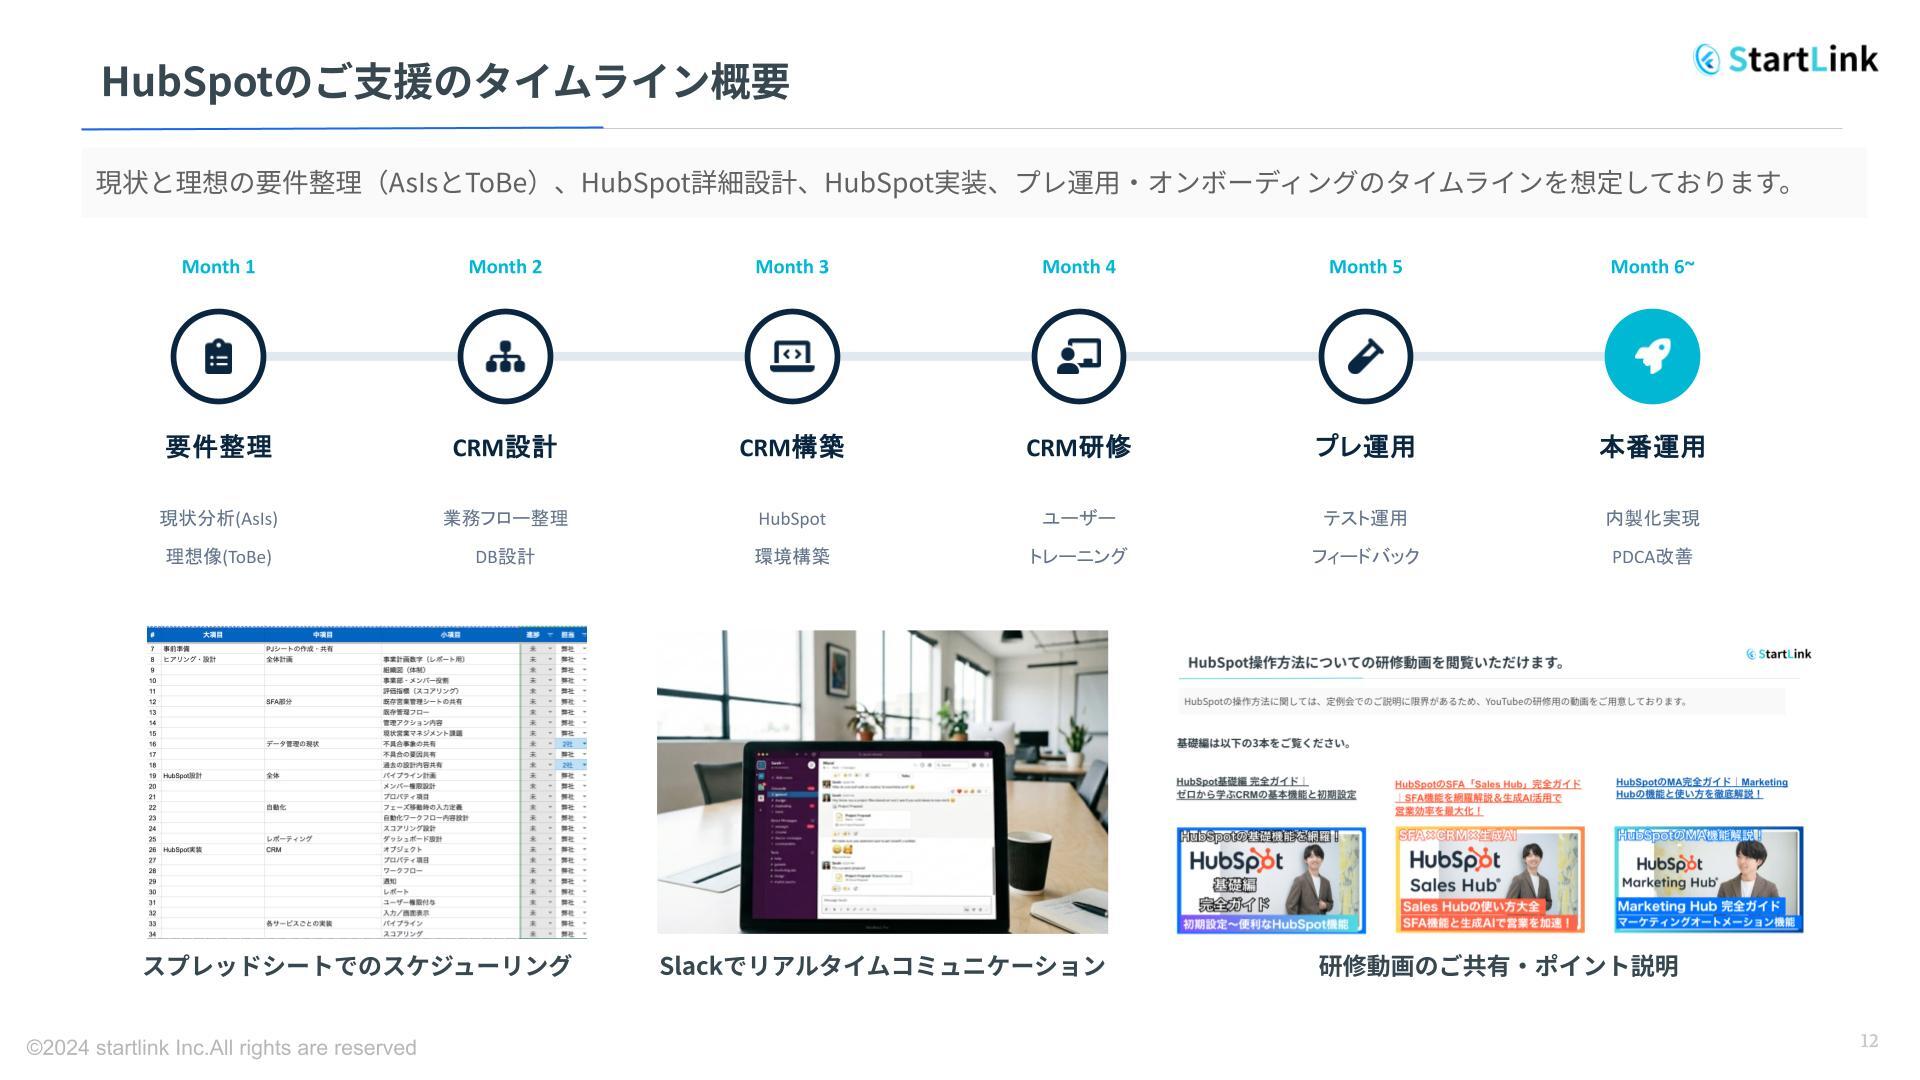Screen dimensions: 1920x1080
Task: Click the clipboard icon above 要件整理
Action: pos(218,355)
